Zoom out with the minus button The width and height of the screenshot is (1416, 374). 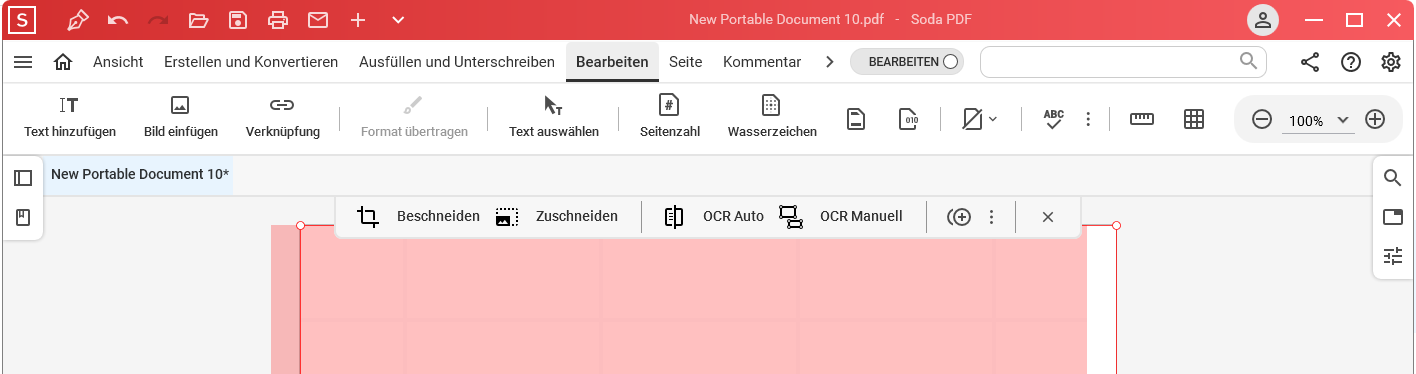click(x=1262, y=119)
